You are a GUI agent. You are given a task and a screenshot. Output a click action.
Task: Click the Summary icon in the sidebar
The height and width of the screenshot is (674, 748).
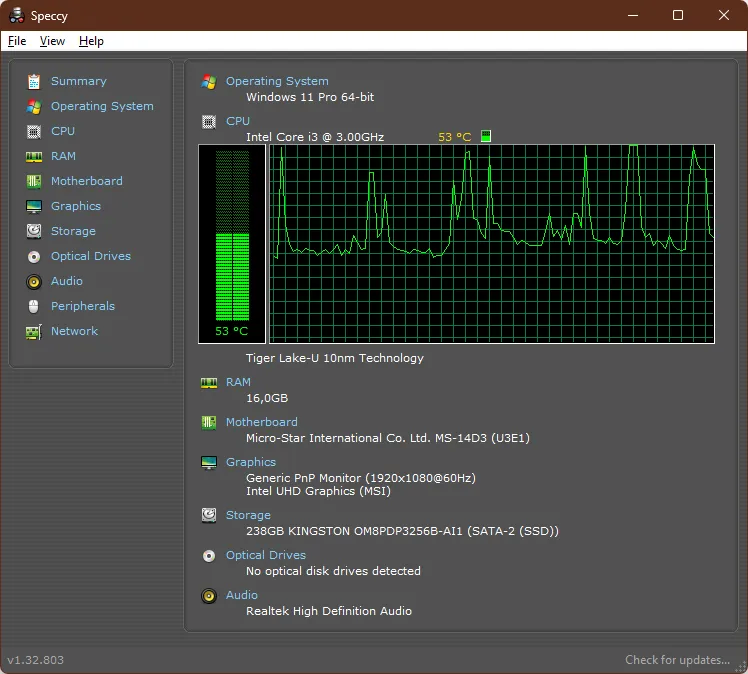[34, 81]
